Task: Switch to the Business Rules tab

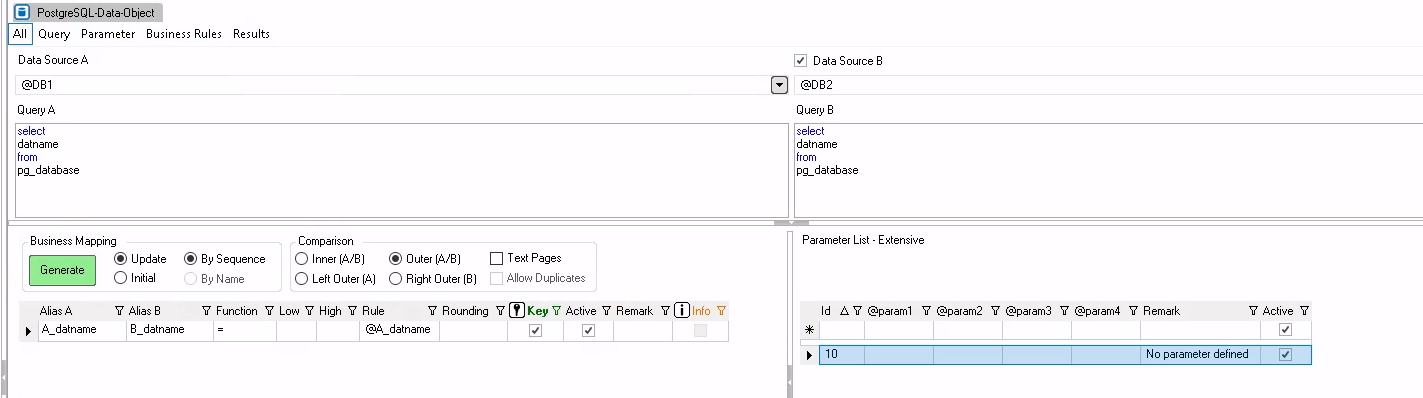Action: pos(184,34)
